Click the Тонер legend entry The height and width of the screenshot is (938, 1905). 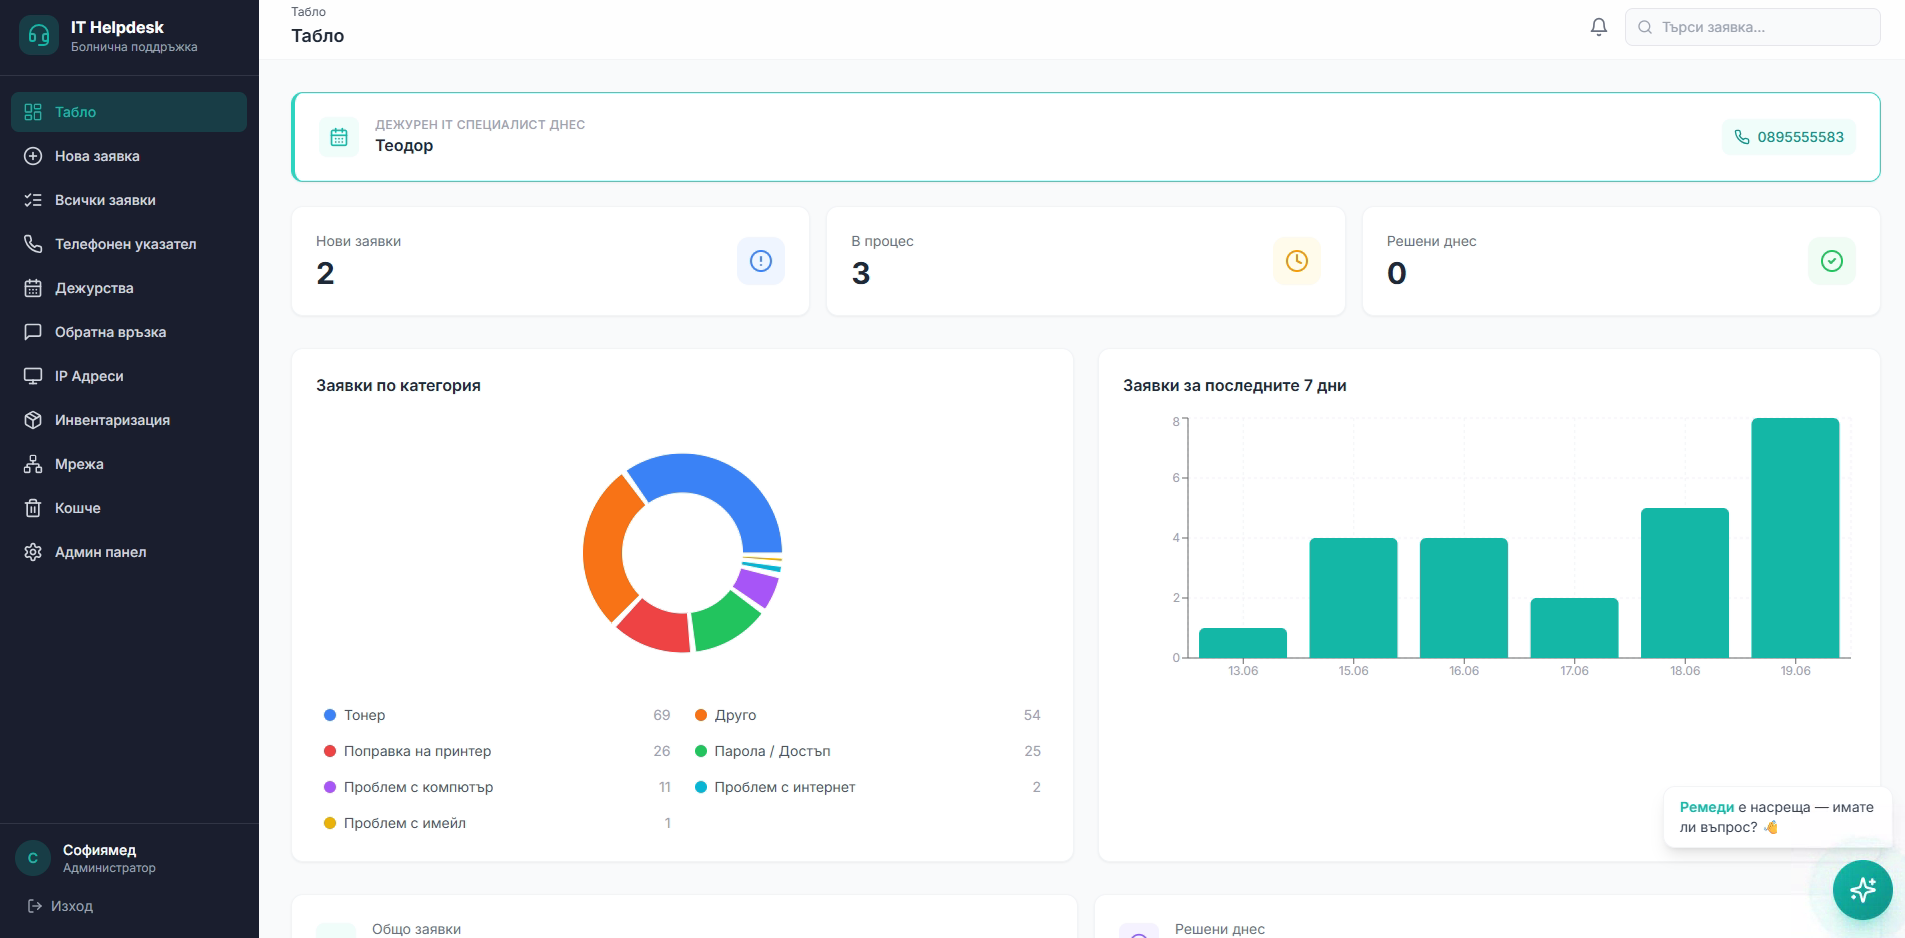coord(497,715)
